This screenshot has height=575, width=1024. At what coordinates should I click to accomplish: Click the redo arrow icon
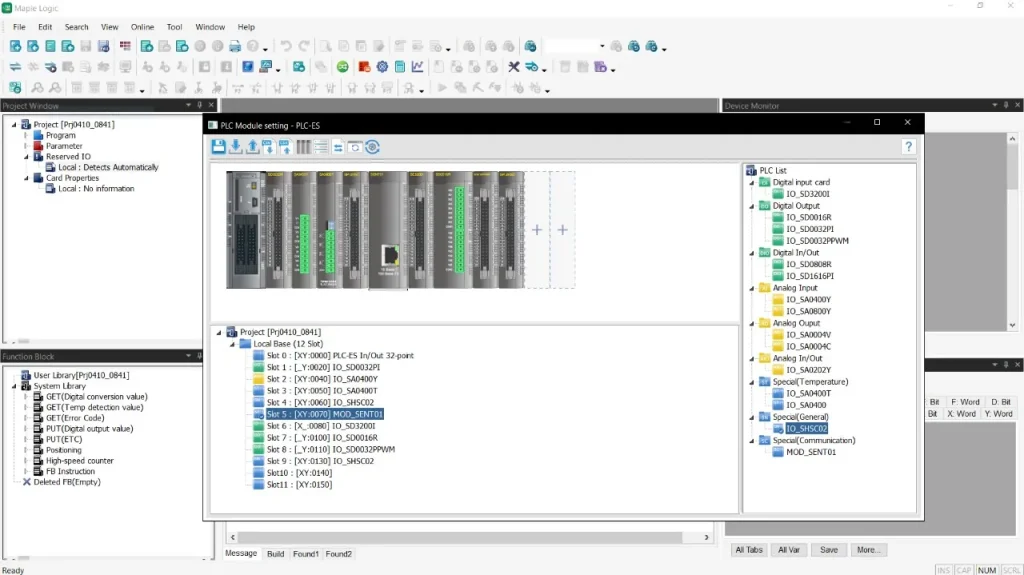[x=304, y=46]
